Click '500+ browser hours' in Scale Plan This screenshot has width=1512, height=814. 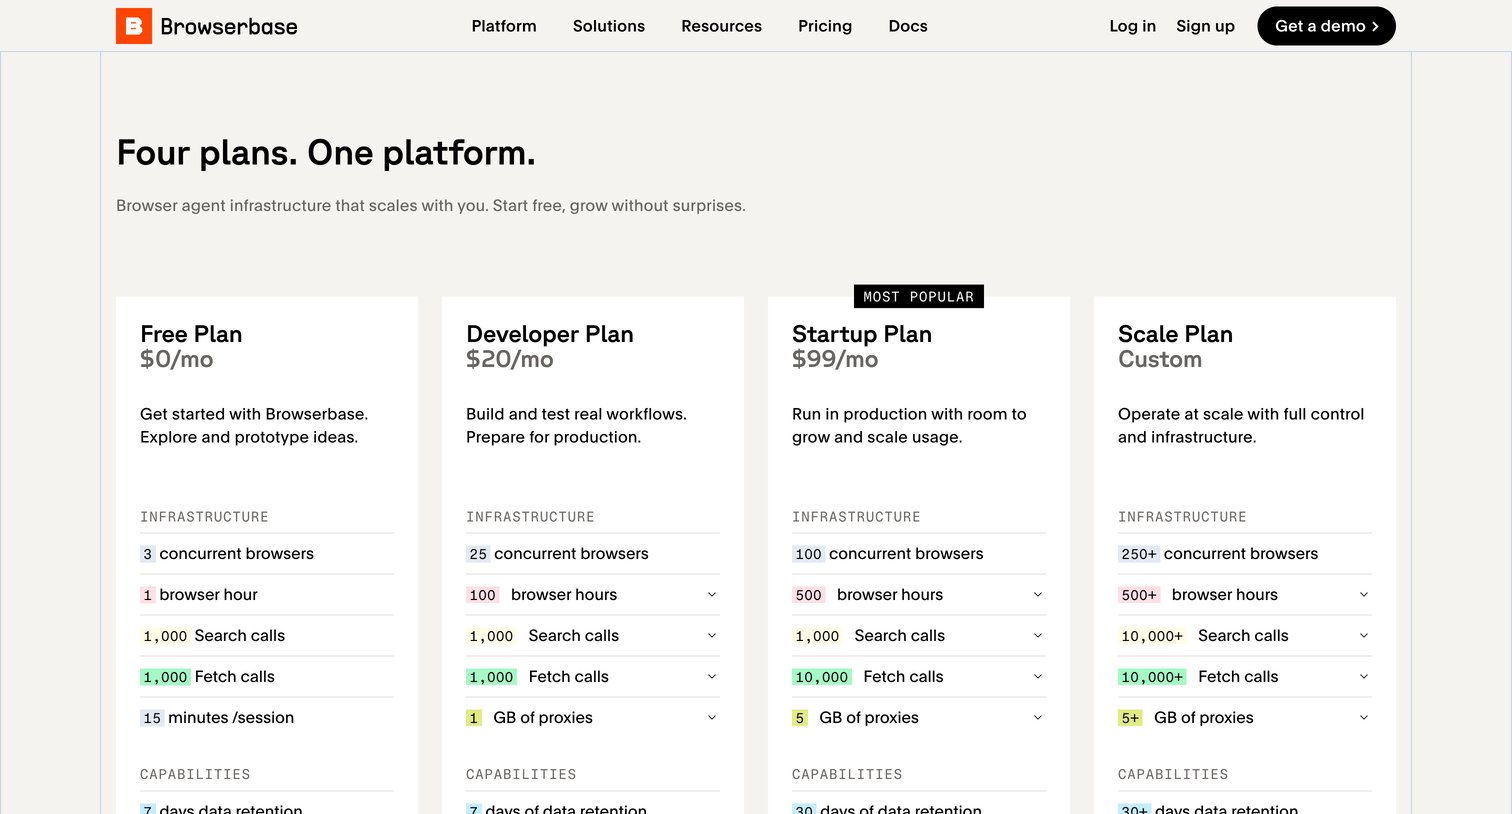(1198, 595)
